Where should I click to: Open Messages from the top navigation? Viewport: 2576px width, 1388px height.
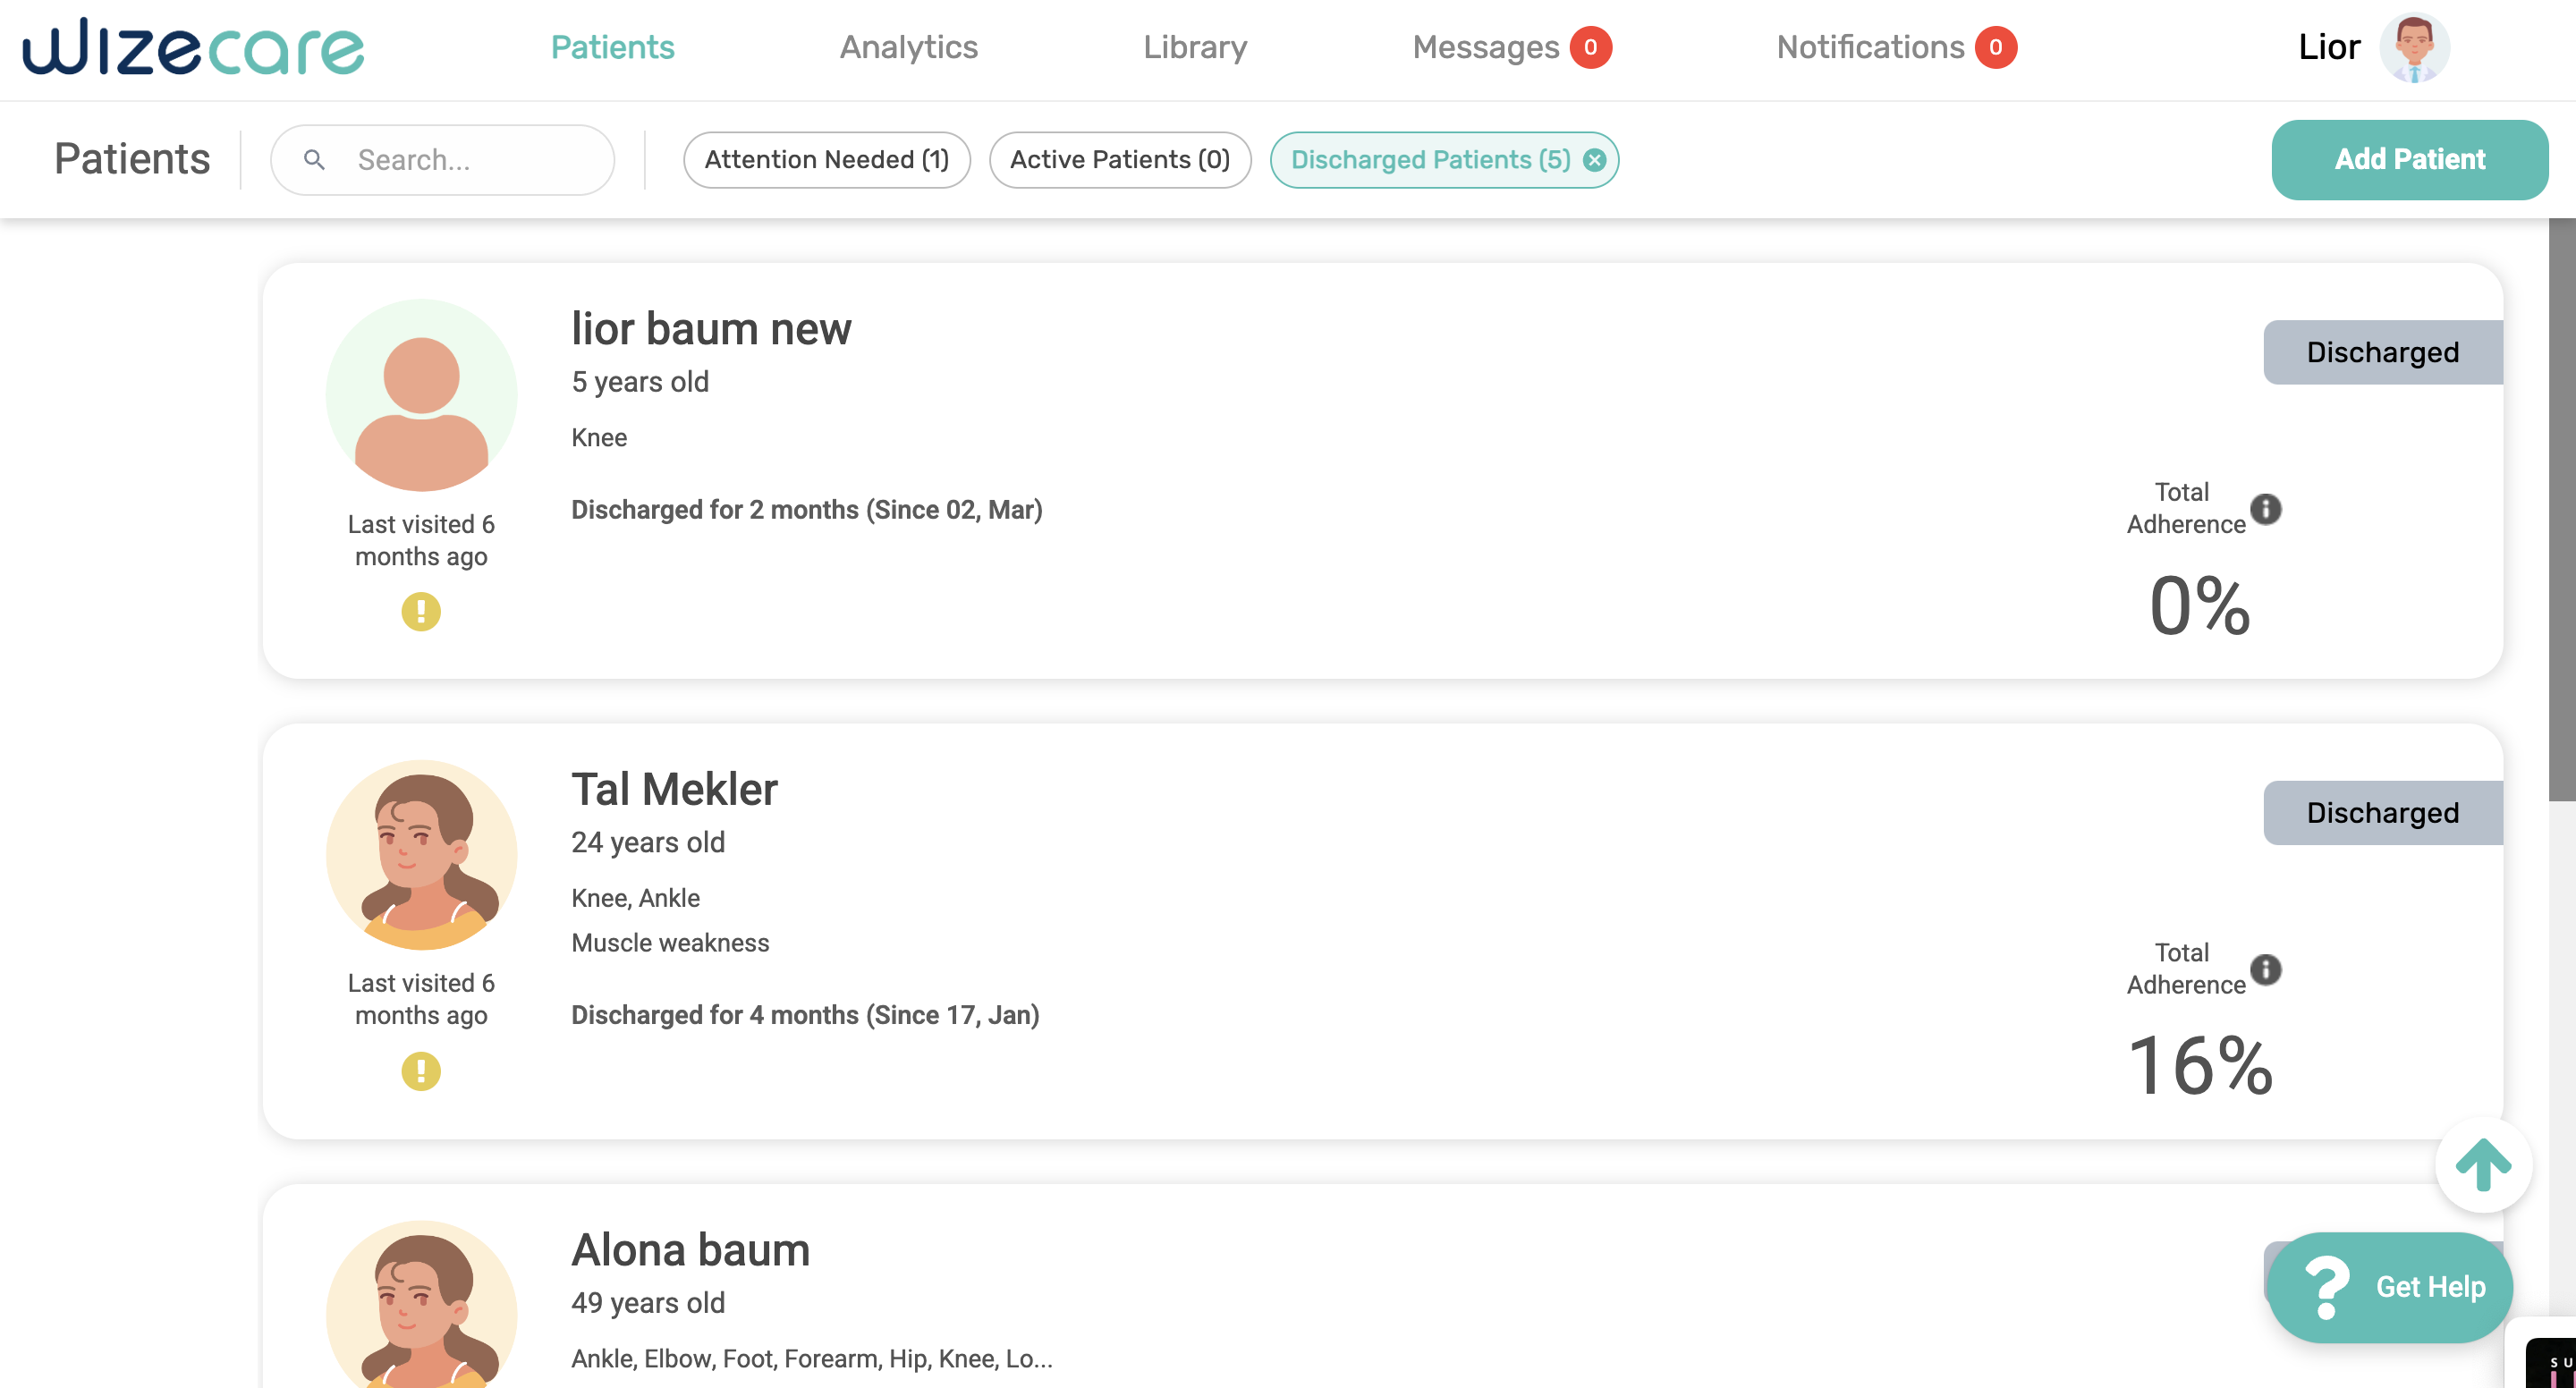click(1485, 48)
